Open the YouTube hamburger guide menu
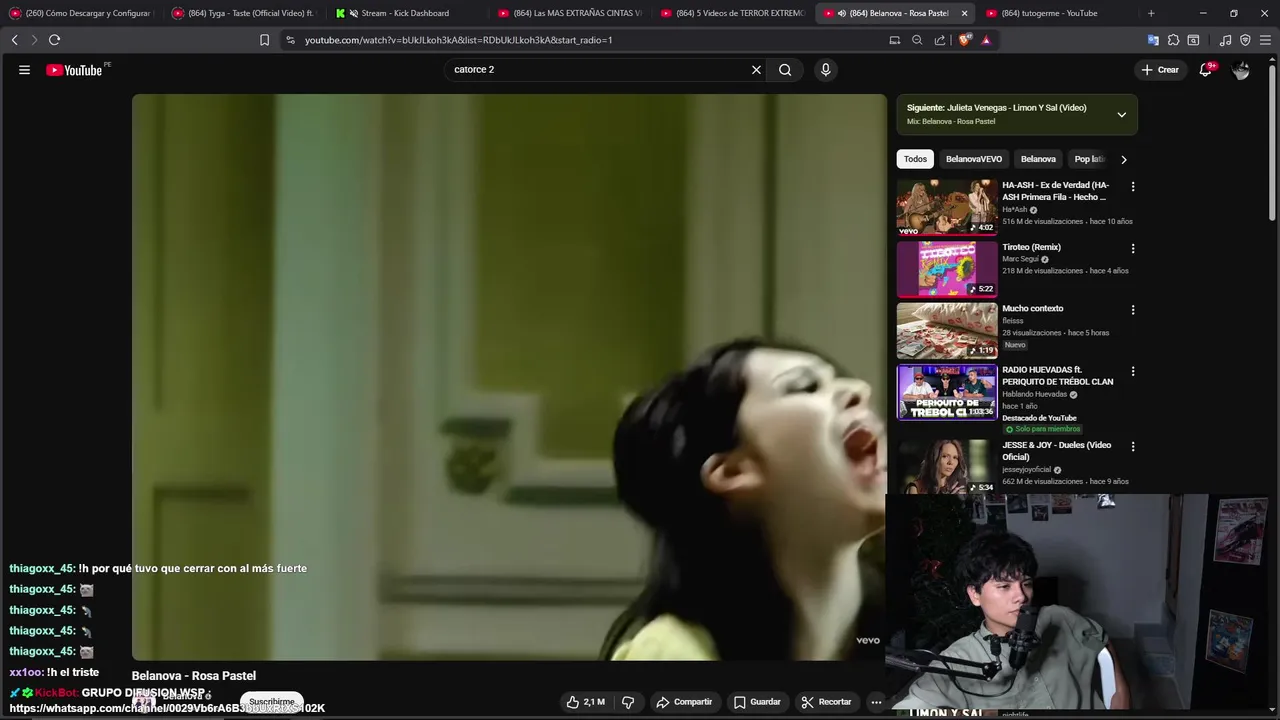The height and width of the screenshot is (720, 1280). [24, 70]
